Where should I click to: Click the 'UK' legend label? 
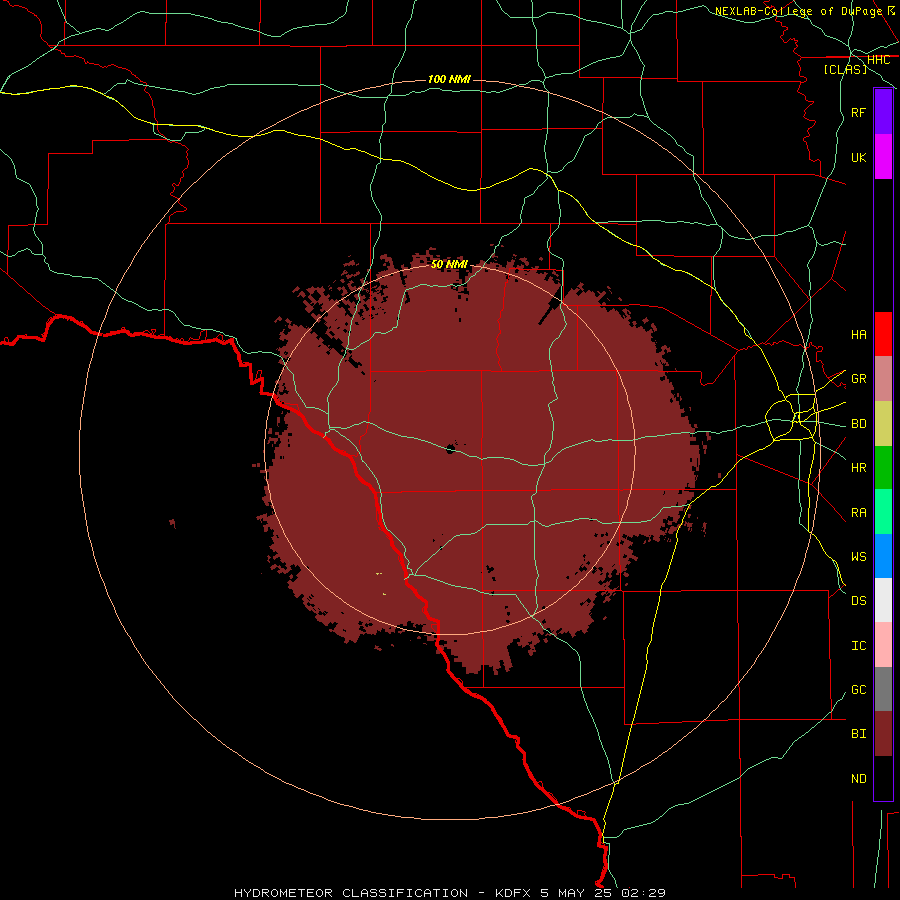pyautogui.click(x=859, y=157)
